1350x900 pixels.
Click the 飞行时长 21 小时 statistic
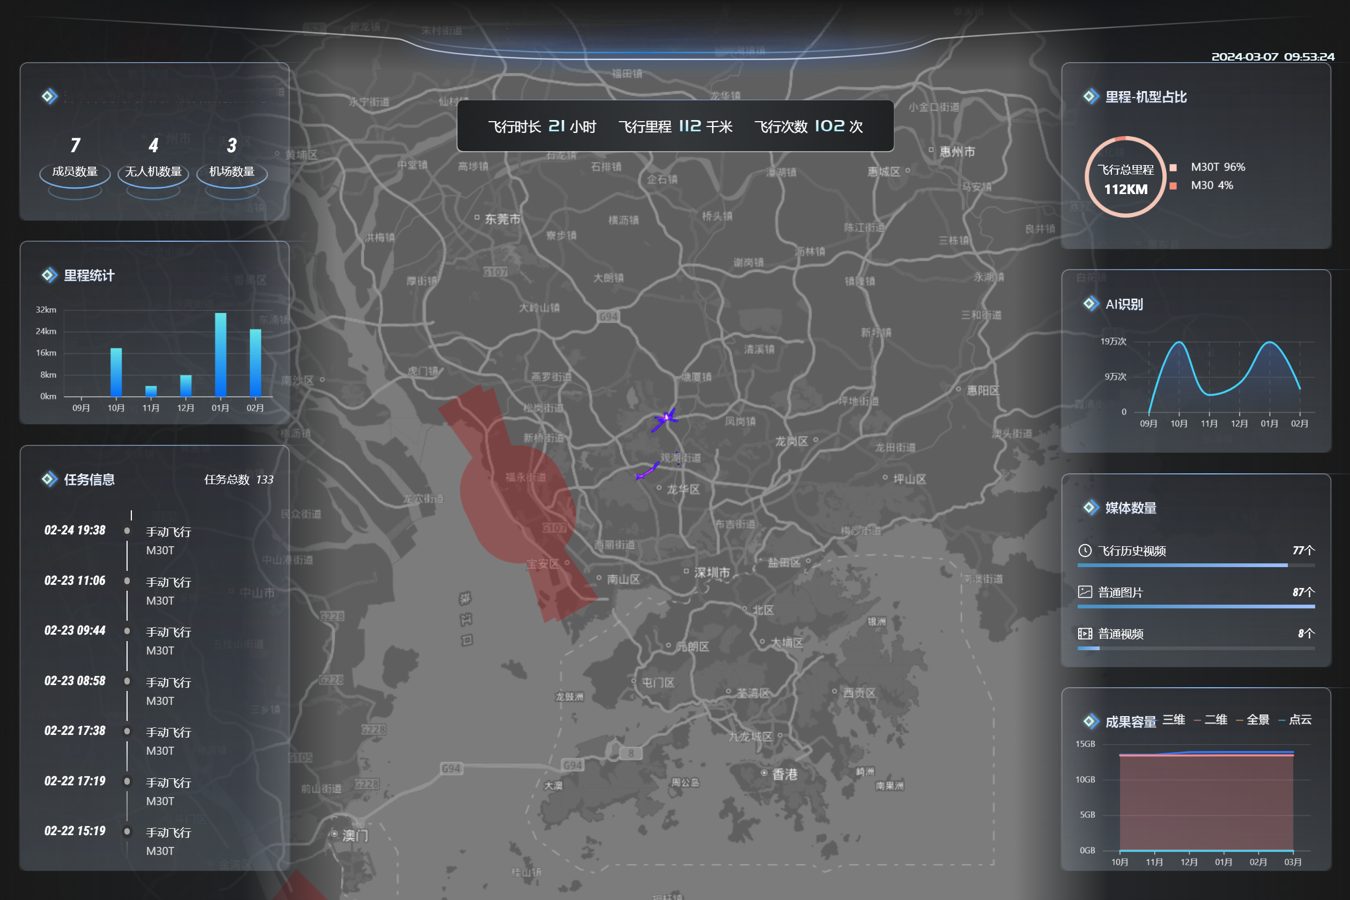(542, 126)
